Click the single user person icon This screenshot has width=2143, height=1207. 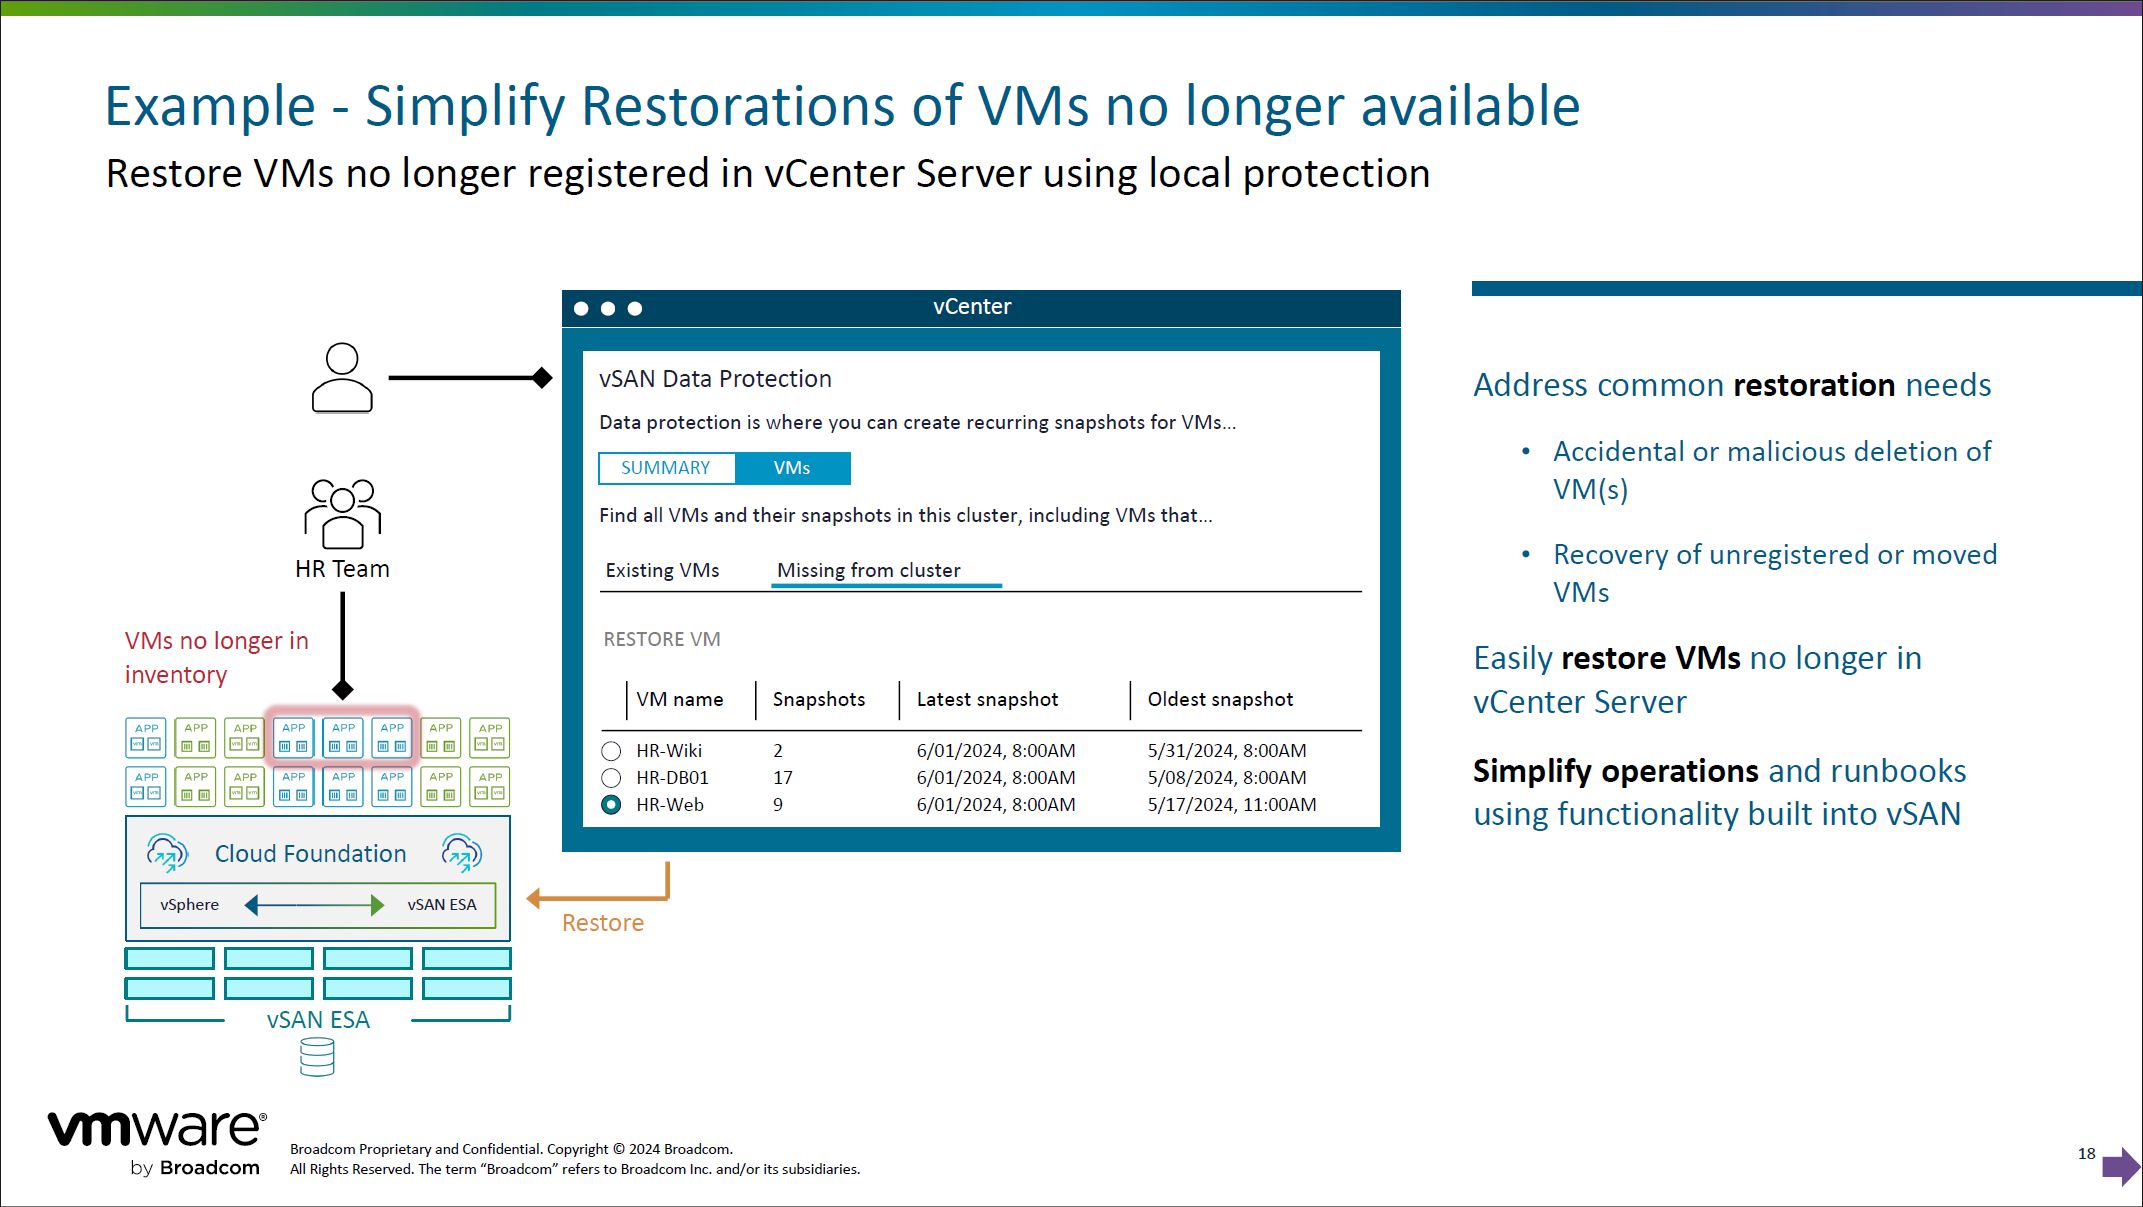(x=342, y=378)
